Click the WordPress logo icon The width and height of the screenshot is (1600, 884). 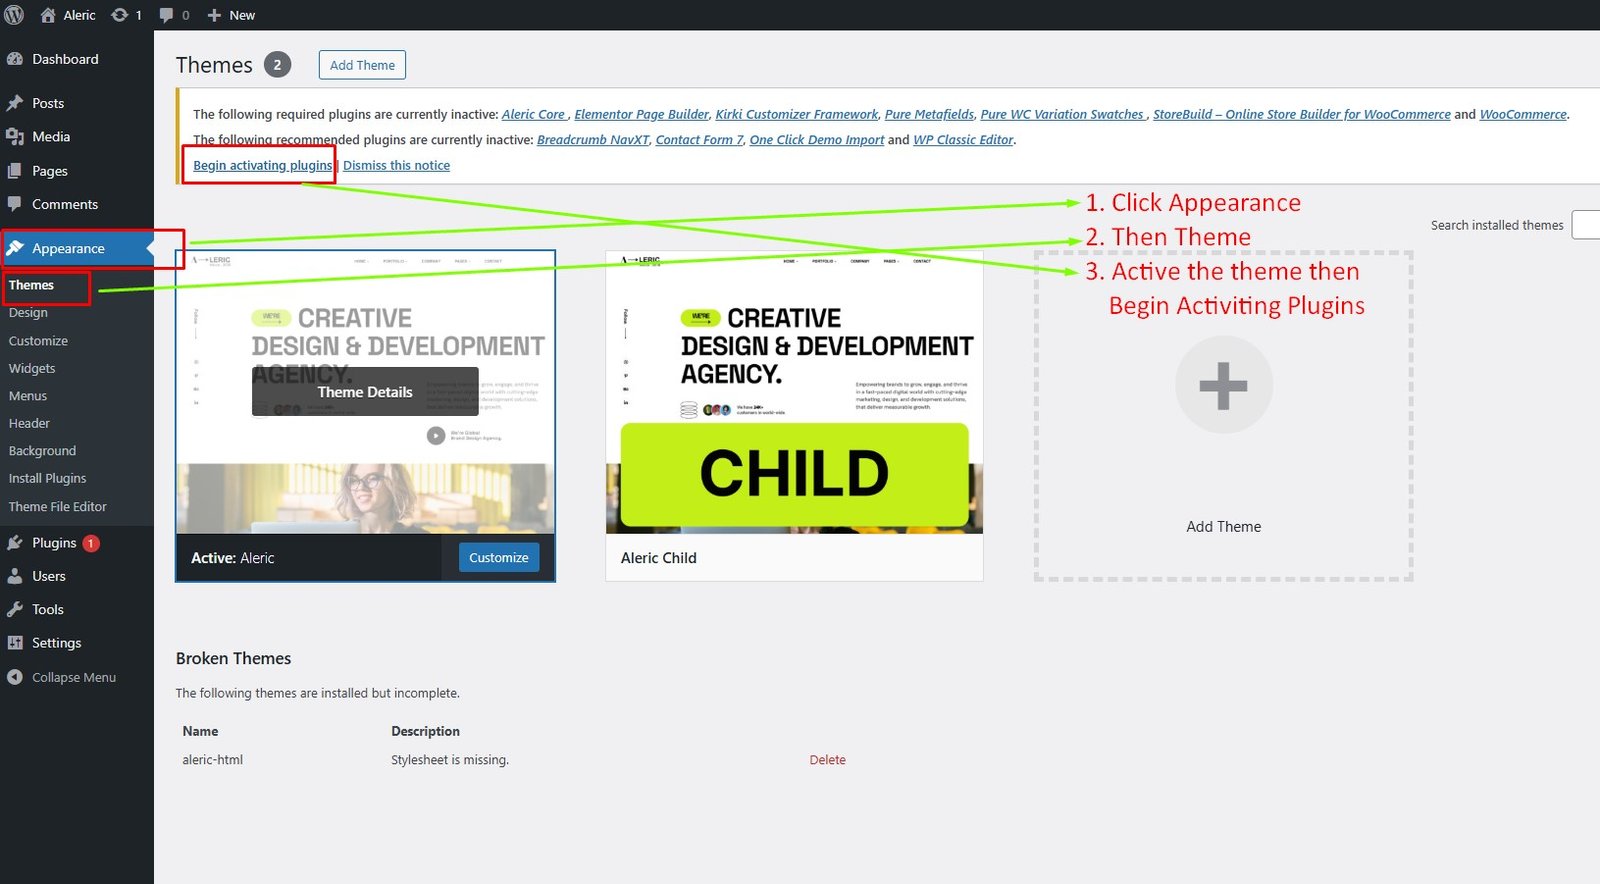coord(14,15)
